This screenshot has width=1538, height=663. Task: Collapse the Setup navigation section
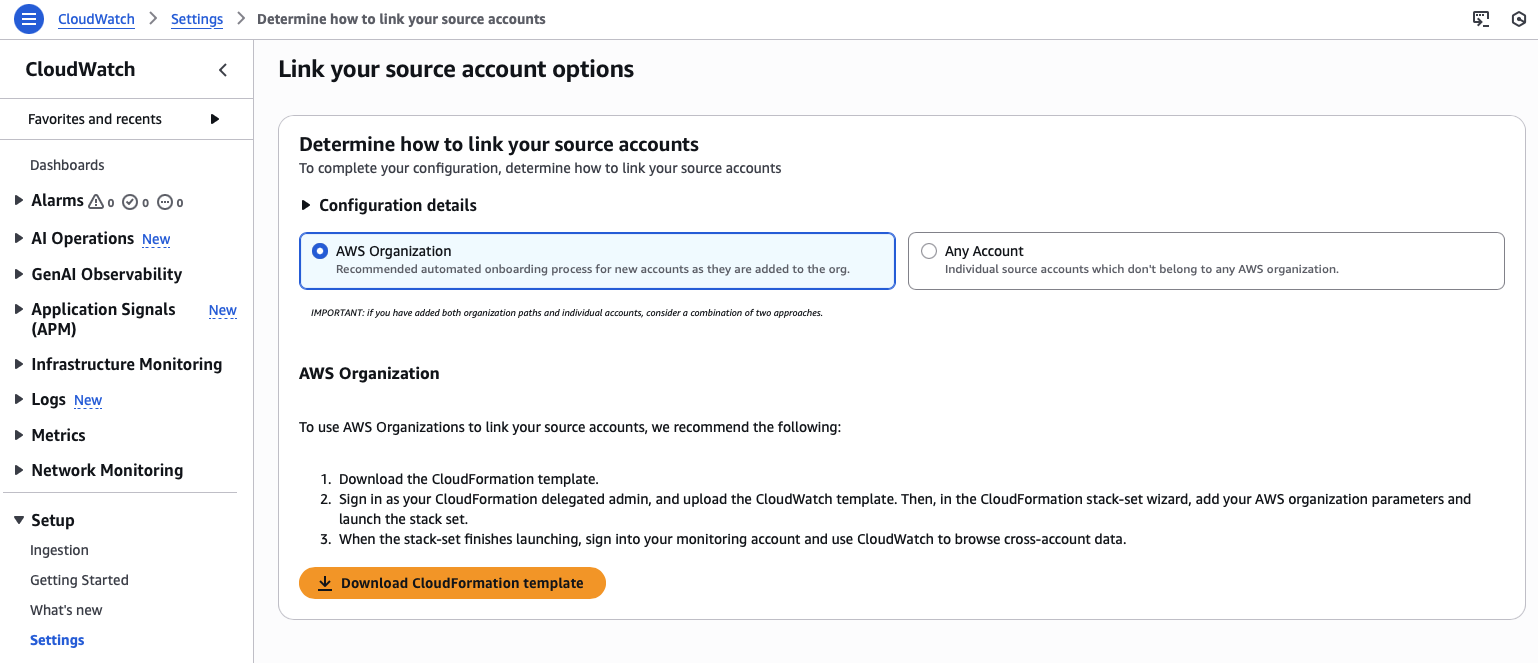(x=19, y=520)
